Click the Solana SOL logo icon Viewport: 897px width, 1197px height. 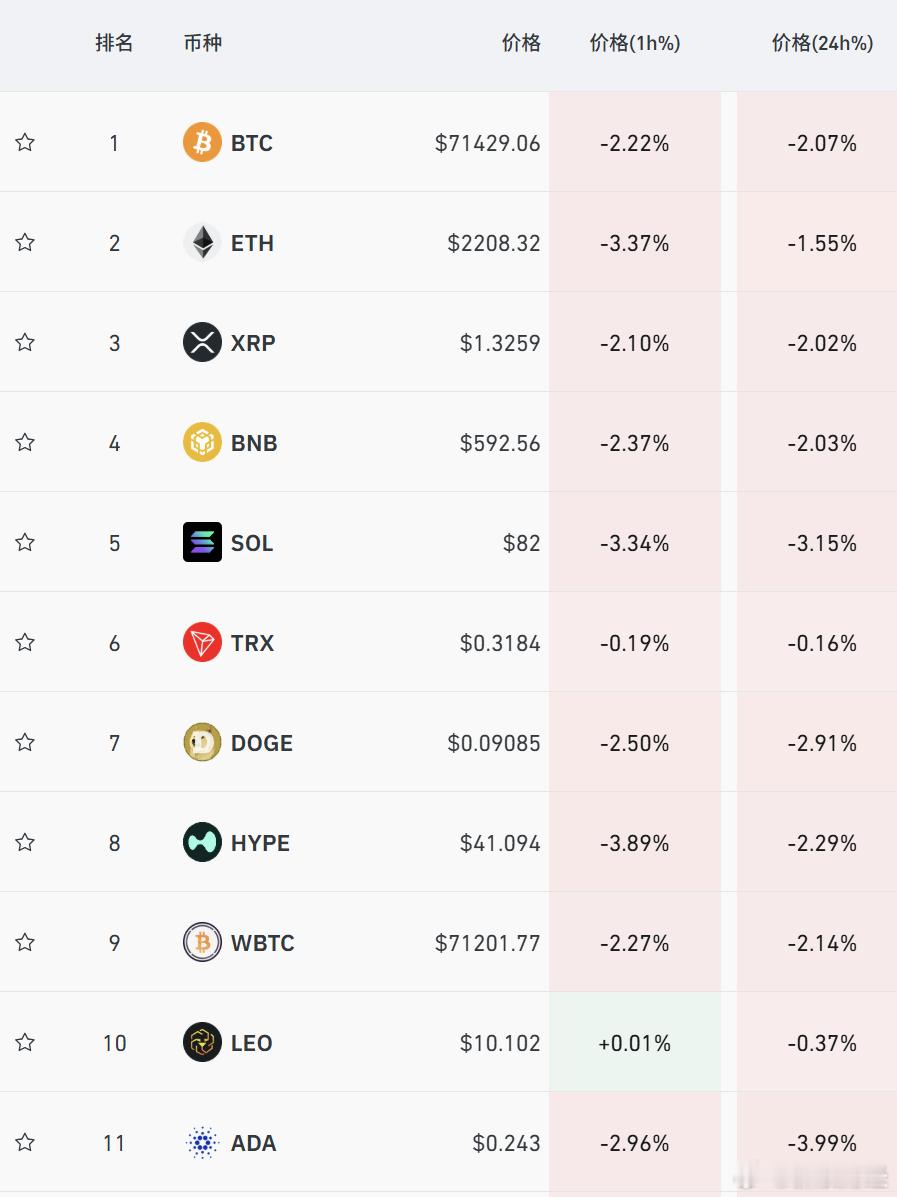point(202,542)
